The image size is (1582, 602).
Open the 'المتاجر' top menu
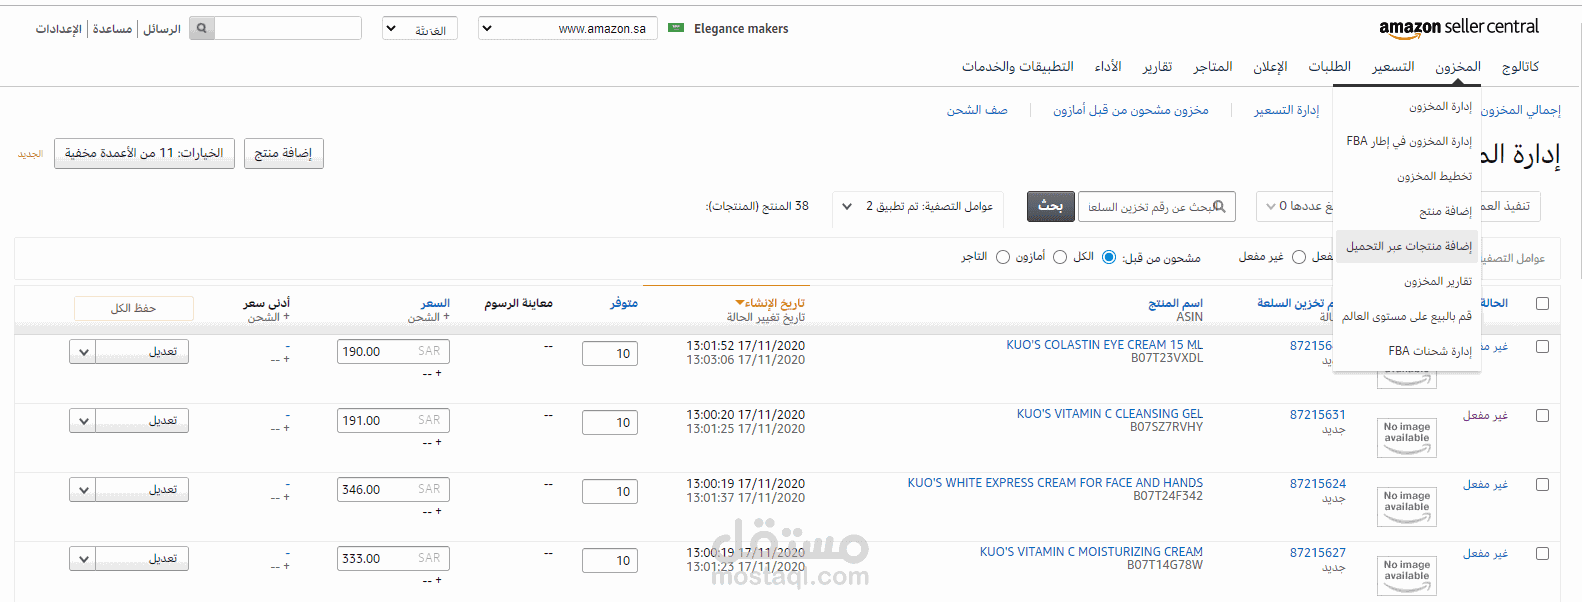coord(1212,67)
